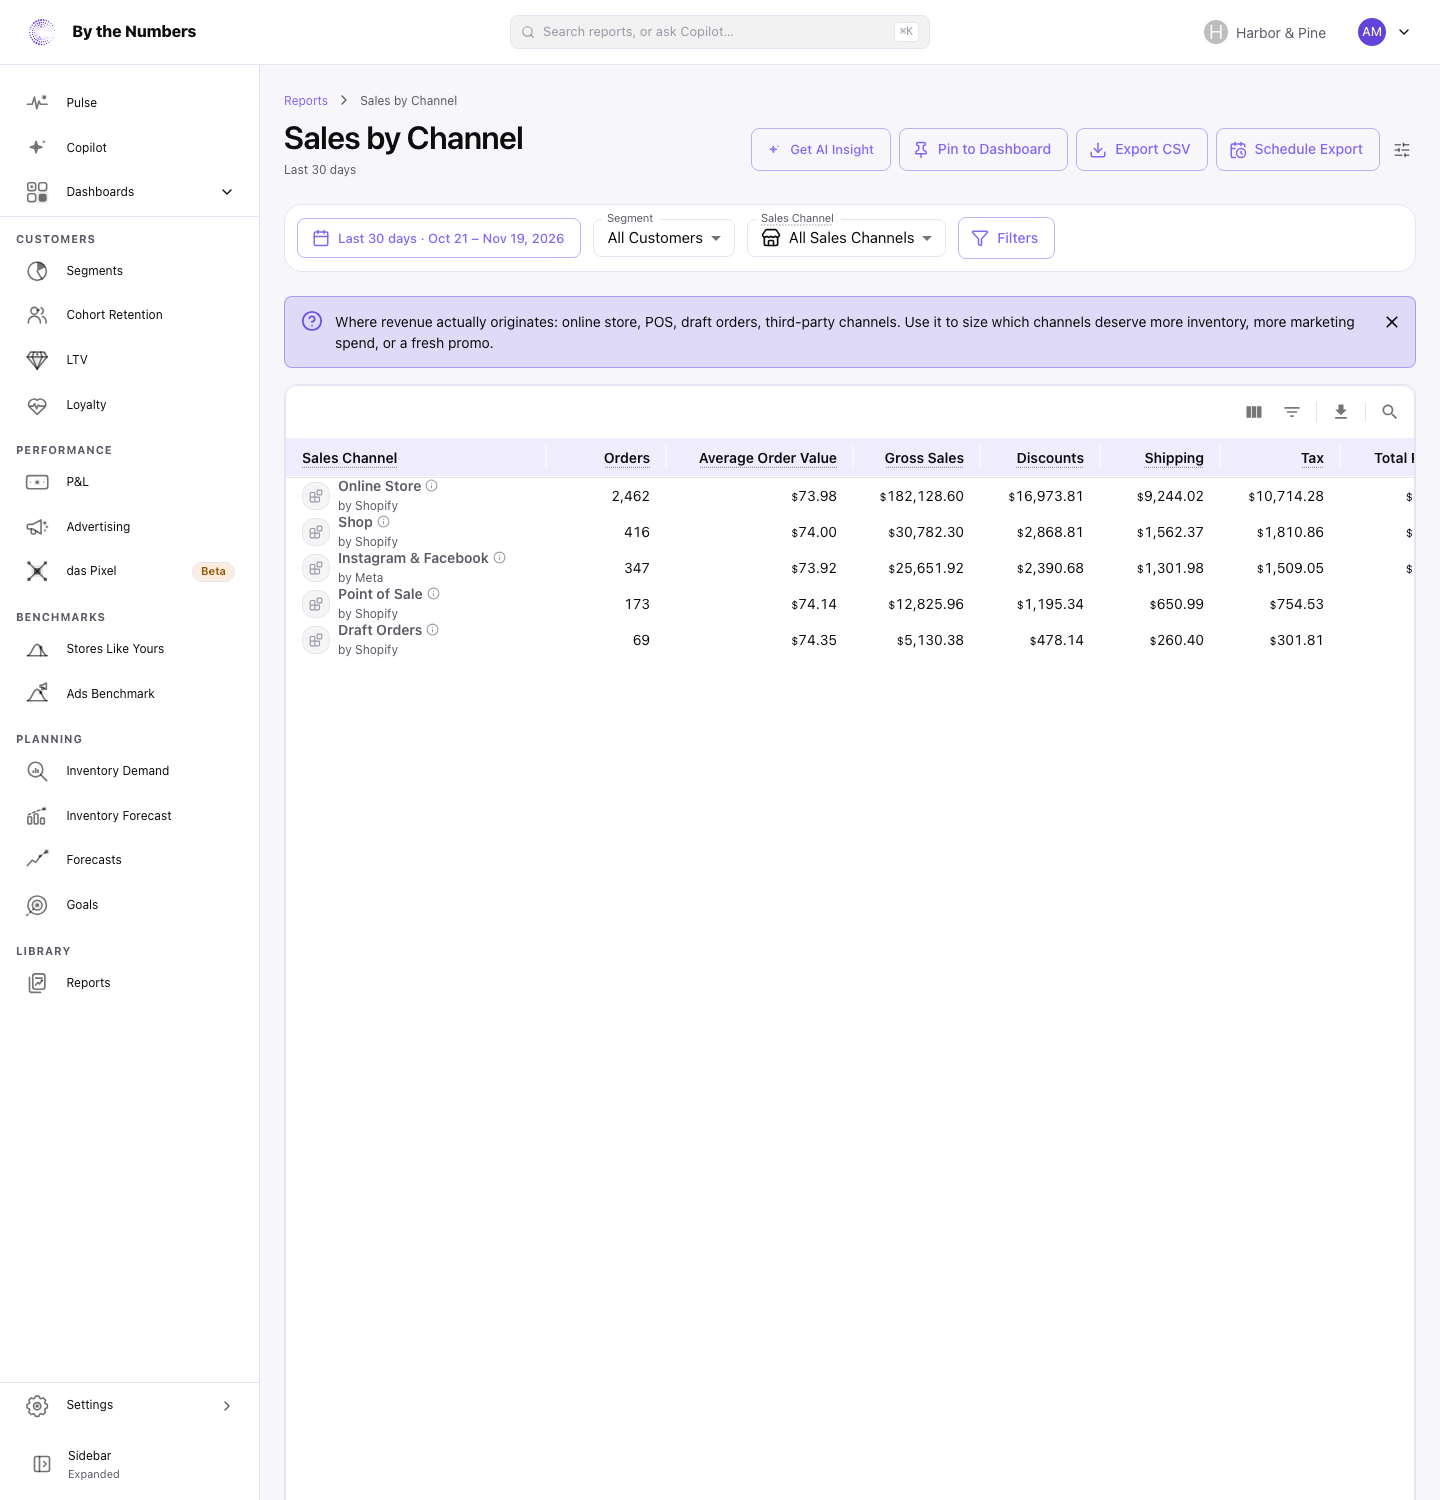Click the info icon beside Point of Sale
This screenshot has width=1440, height=1500.
[x=434, y=594]
